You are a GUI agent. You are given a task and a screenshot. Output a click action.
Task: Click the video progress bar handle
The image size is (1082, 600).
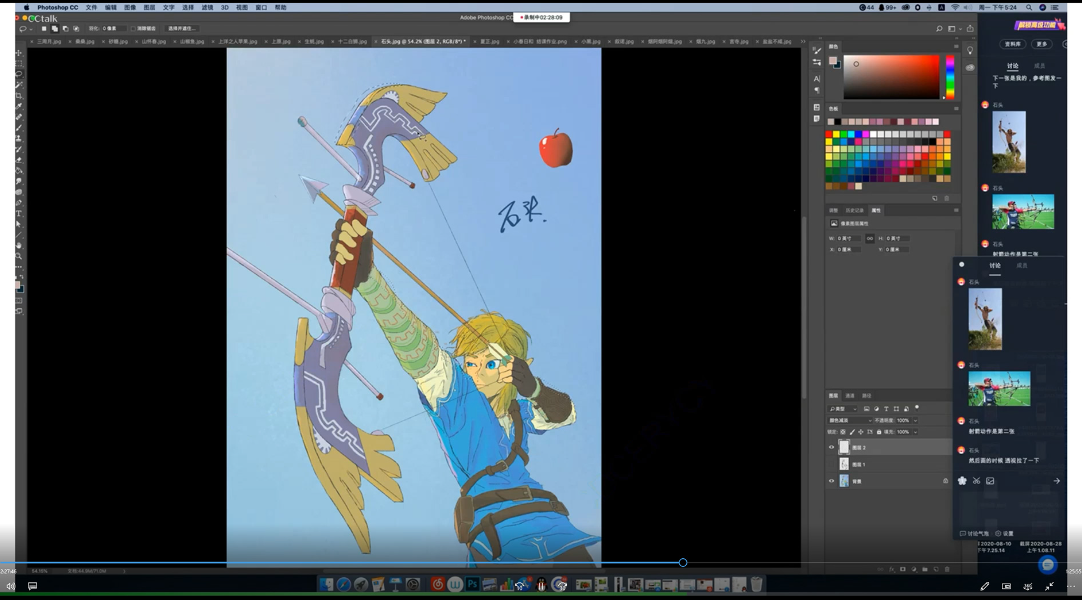pos(682,563)
